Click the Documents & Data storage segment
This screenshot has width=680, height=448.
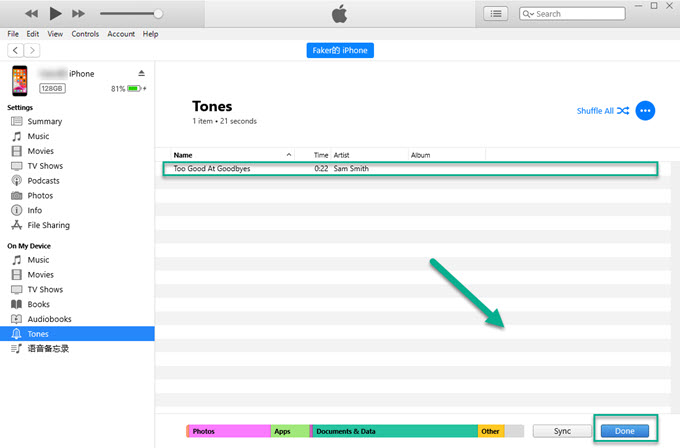[x=394, y=431]
